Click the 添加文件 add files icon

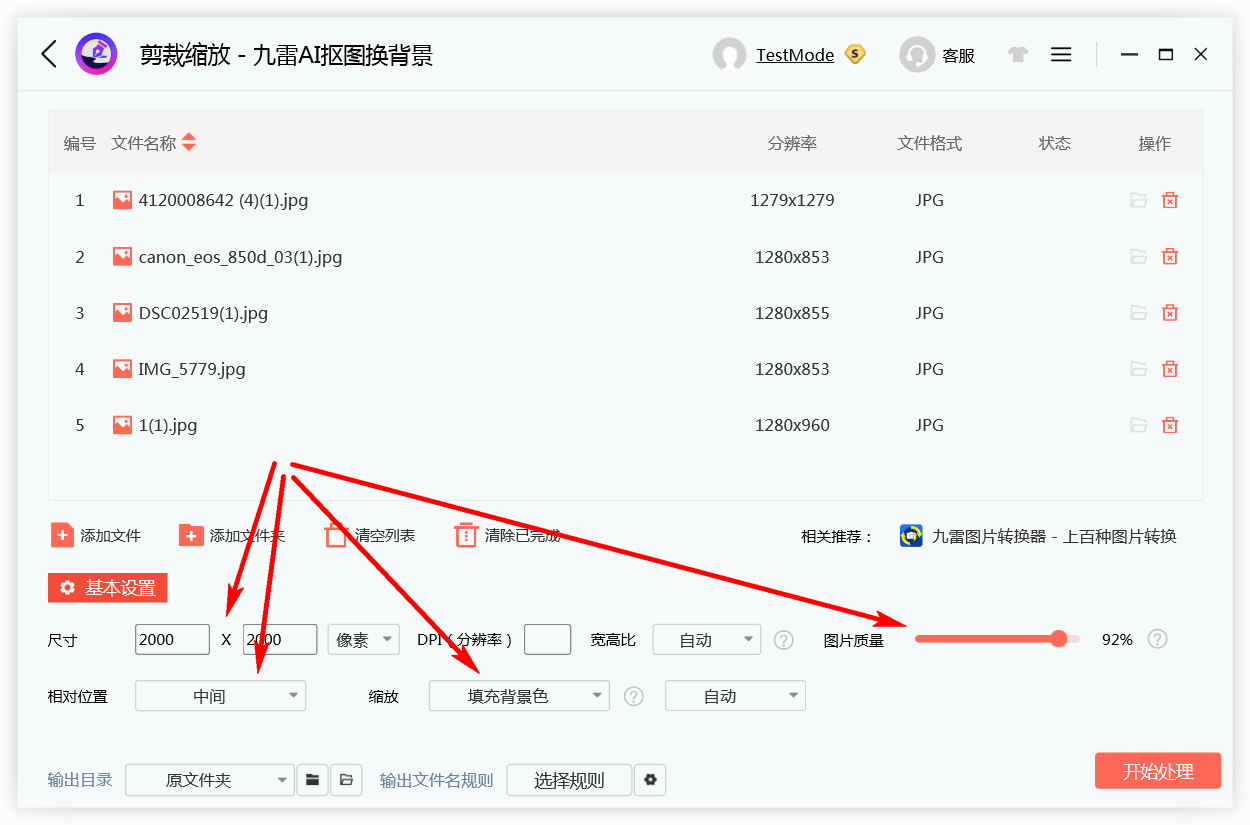pyautogui.click(x=62, y=535)
